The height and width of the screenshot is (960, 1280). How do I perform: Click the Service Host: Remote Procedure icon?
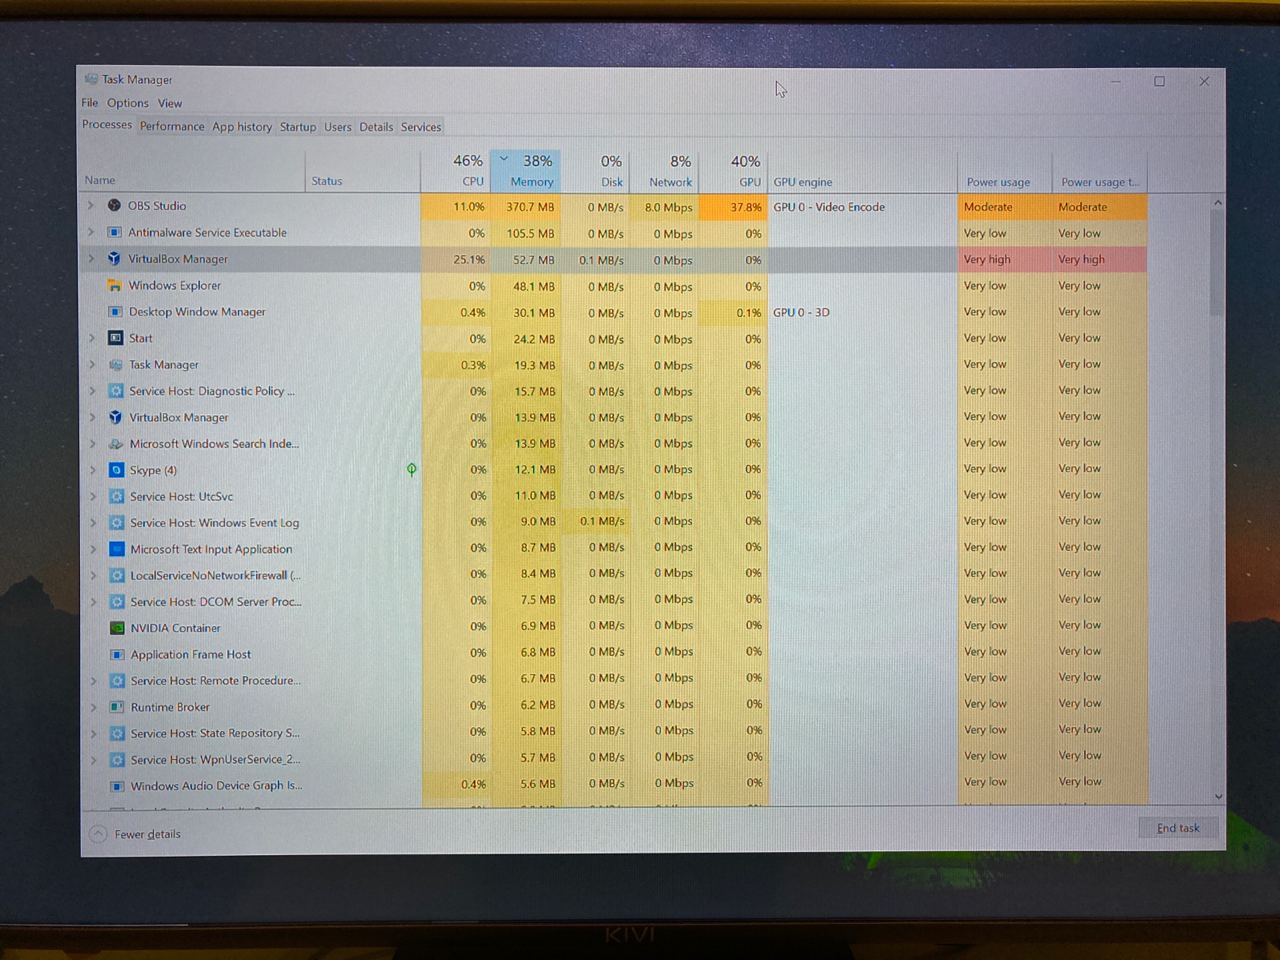[117, 680]
